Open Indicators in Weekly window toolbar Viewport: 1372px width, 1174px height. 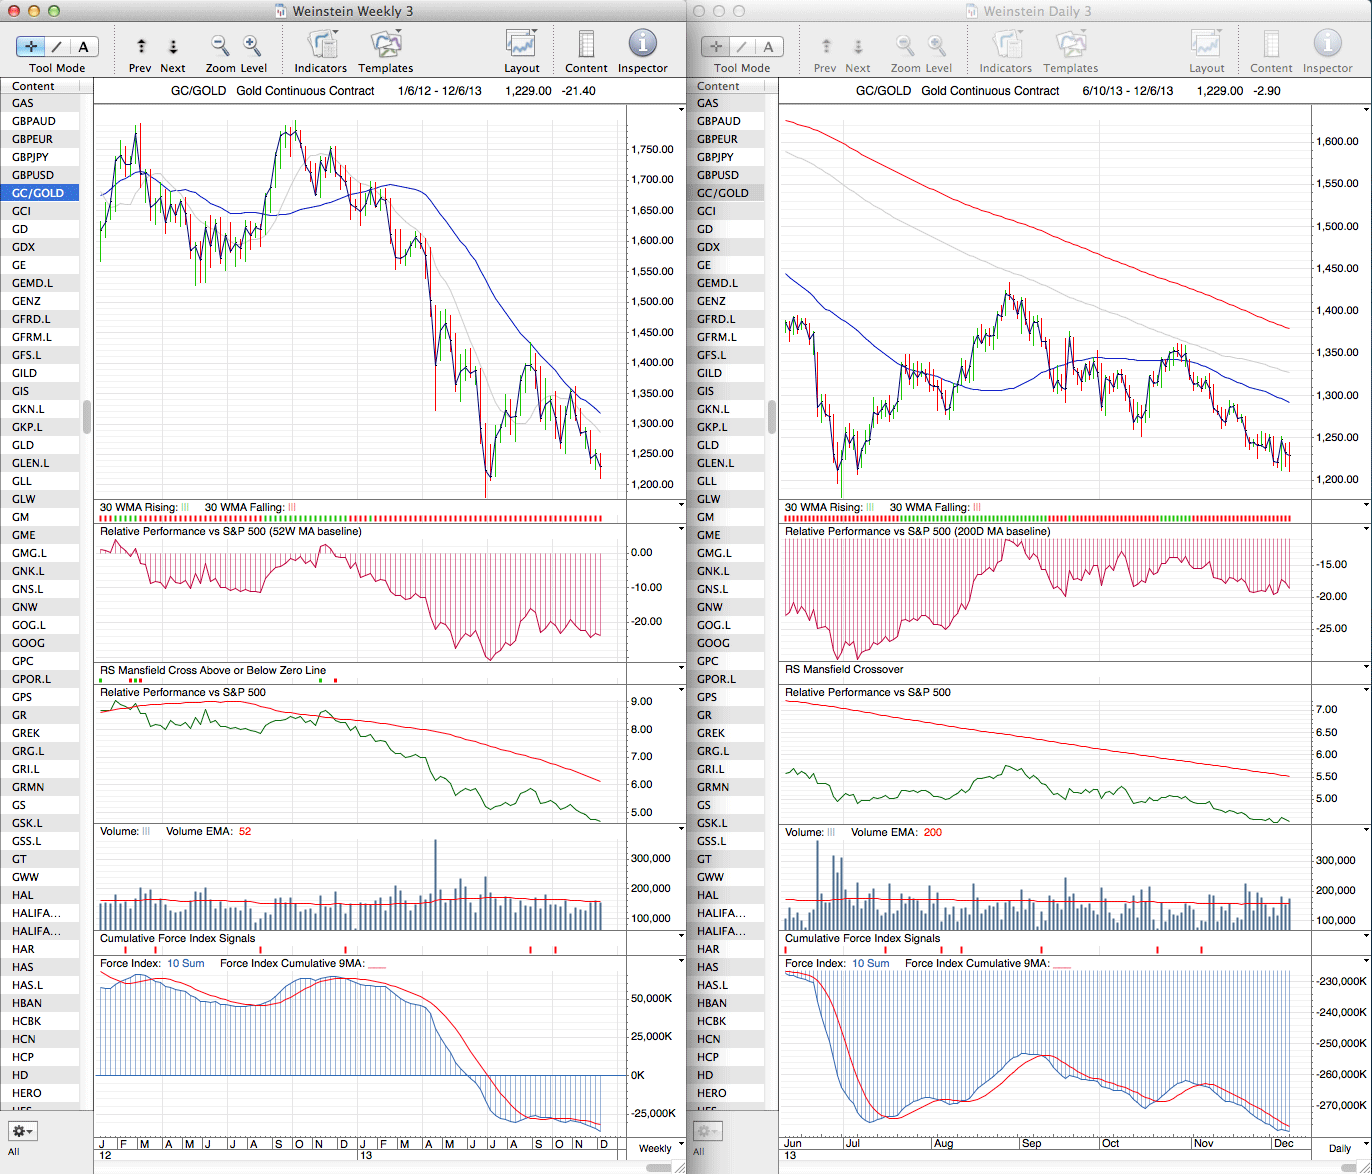tap(321, 46)
